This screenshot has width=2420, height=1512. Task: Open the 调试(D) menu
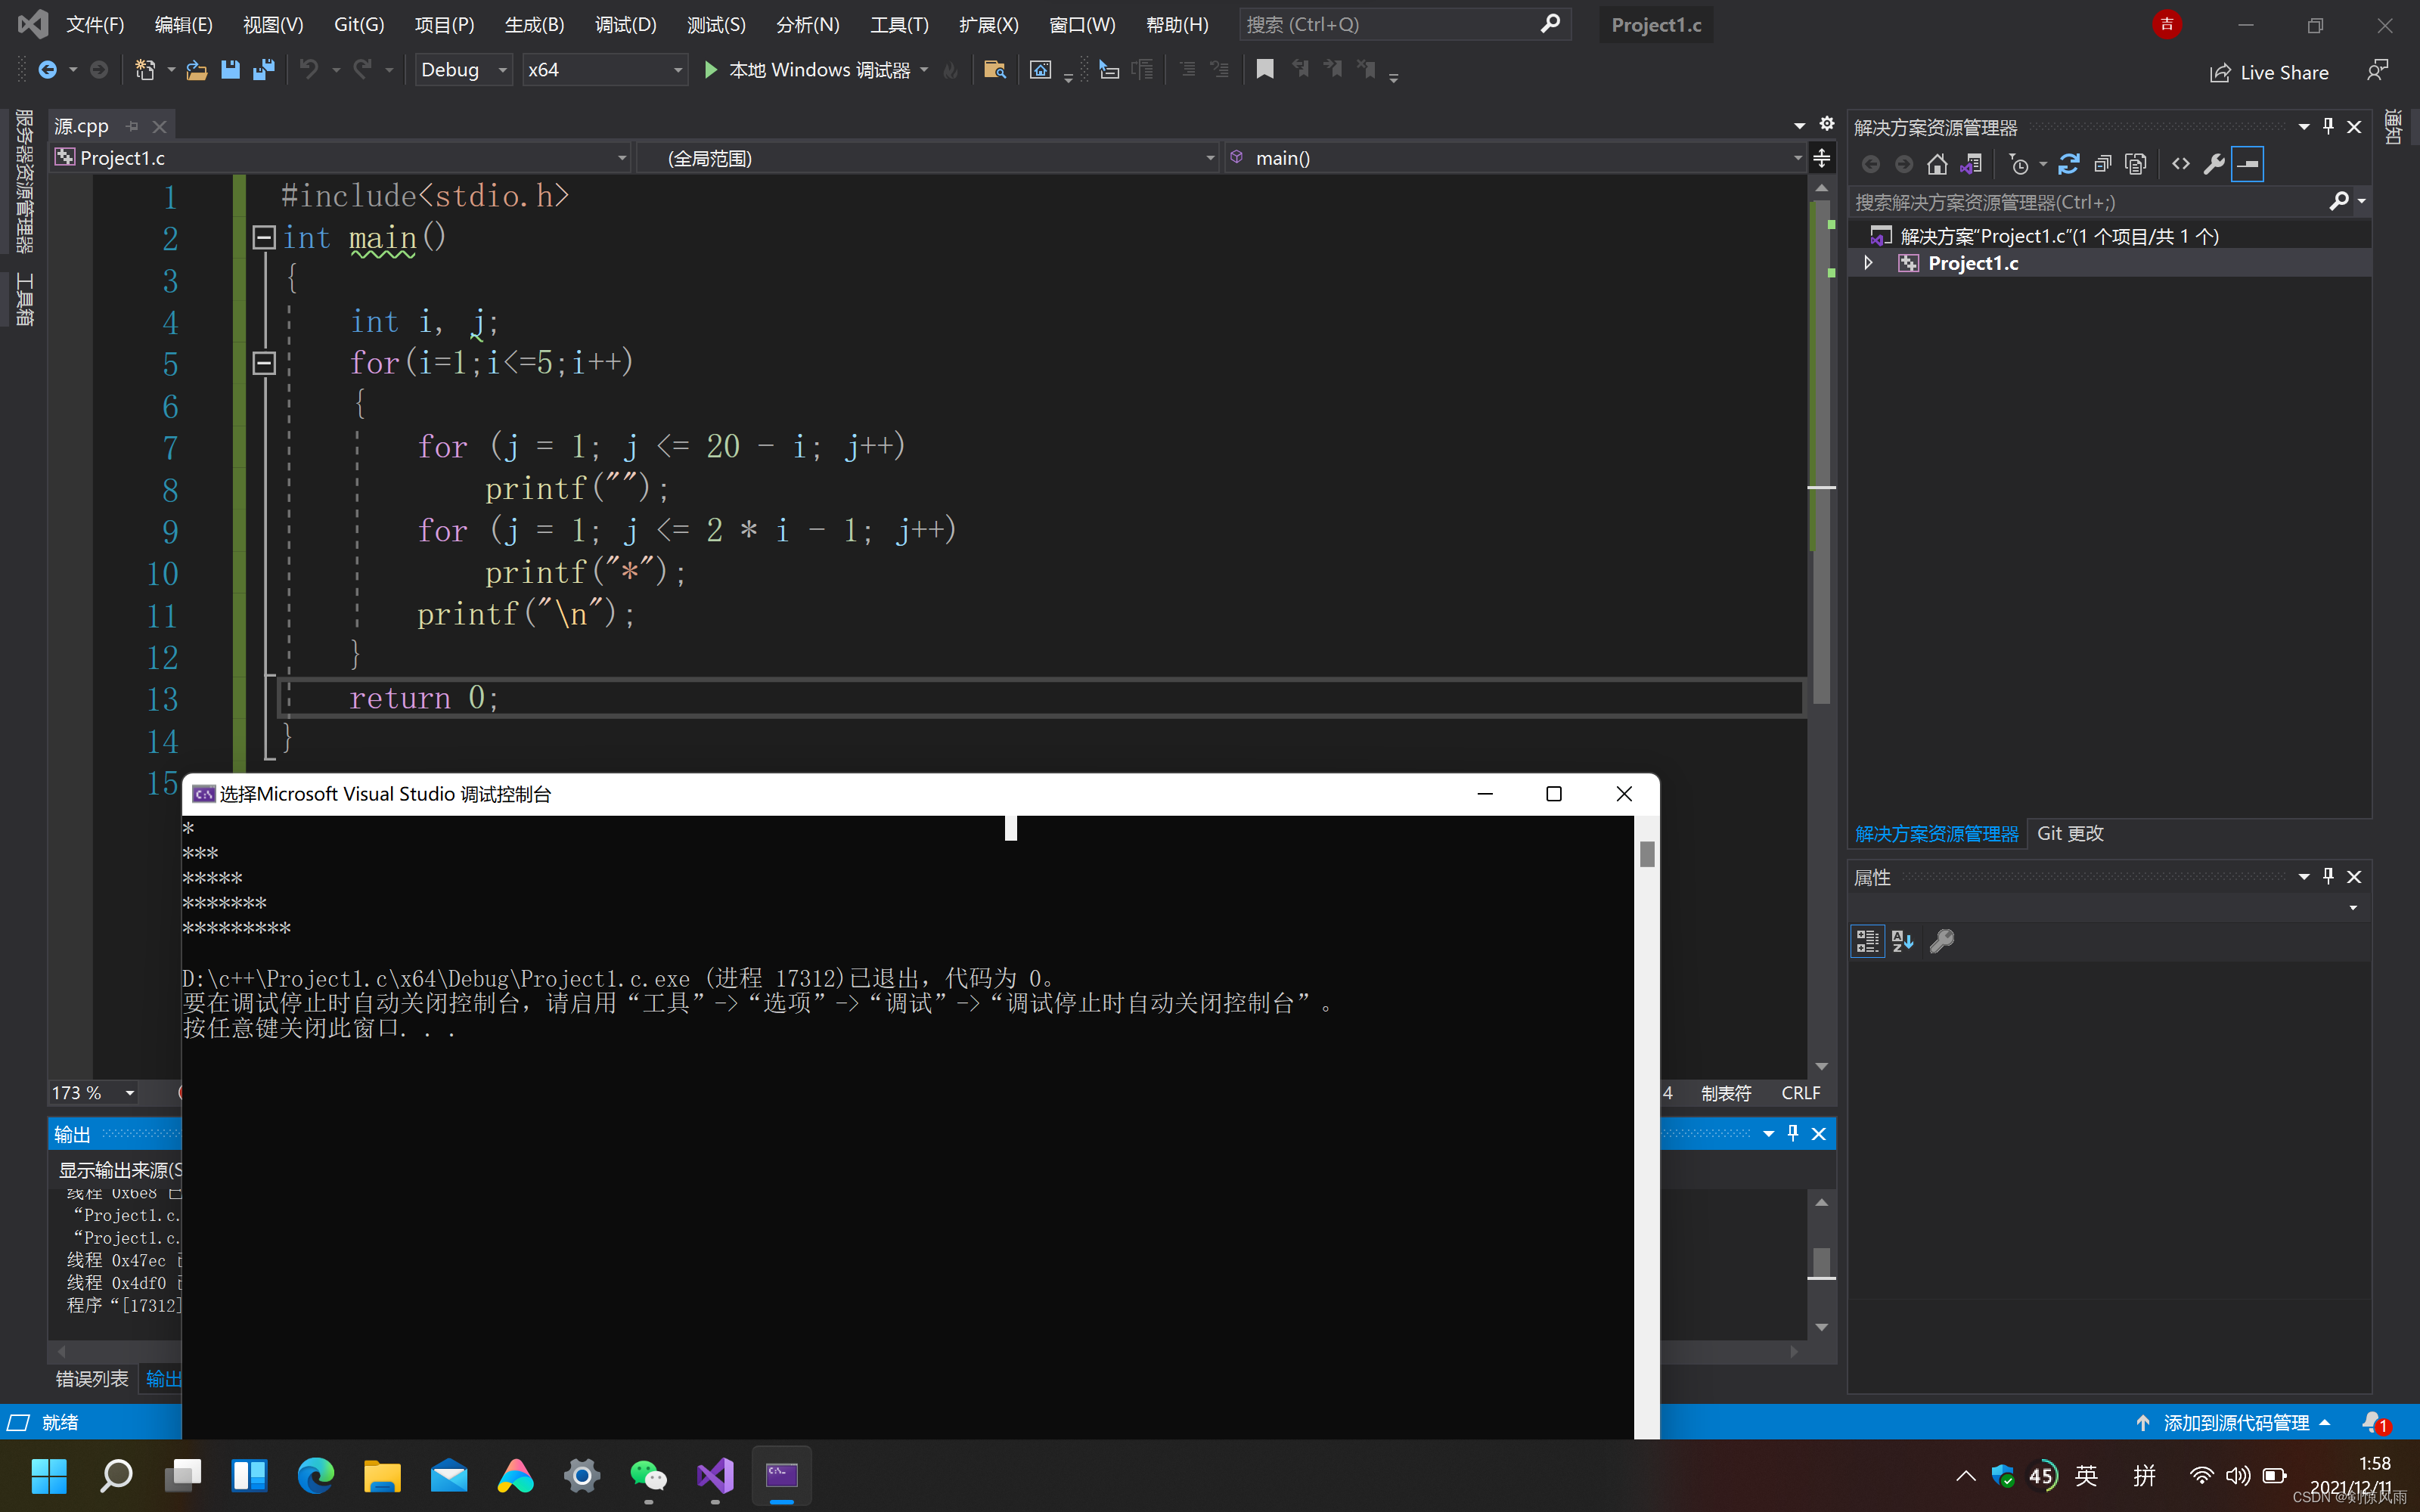coord(625,25)
